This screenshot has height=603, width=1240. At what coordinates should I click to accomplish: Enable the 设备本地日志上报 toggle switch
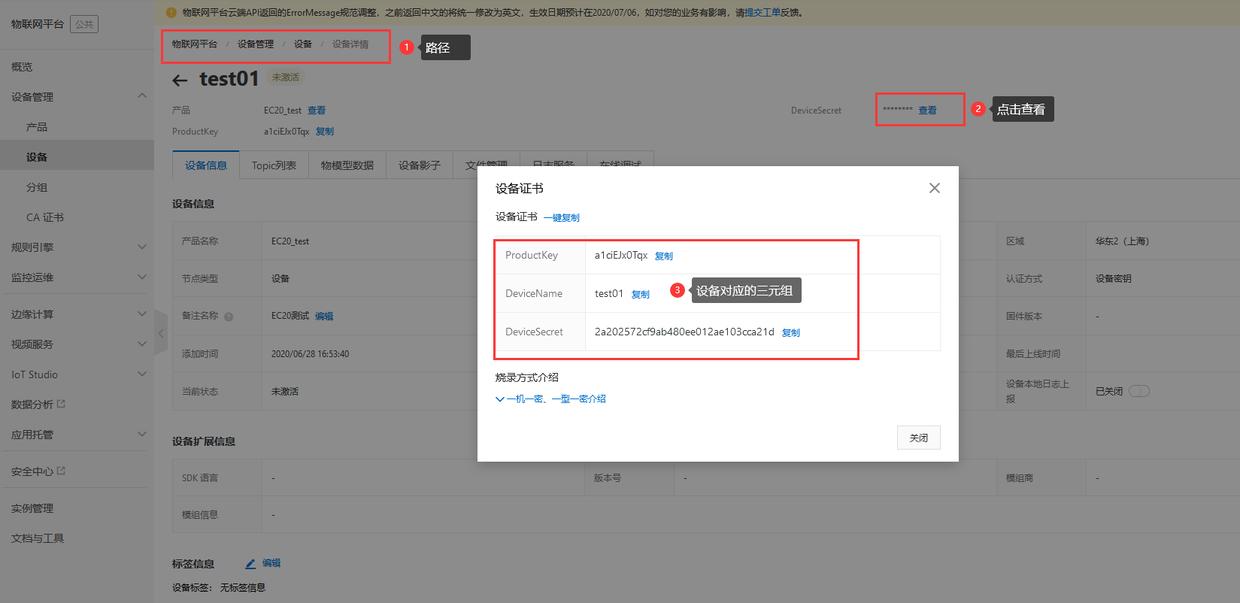[1138, 391]
